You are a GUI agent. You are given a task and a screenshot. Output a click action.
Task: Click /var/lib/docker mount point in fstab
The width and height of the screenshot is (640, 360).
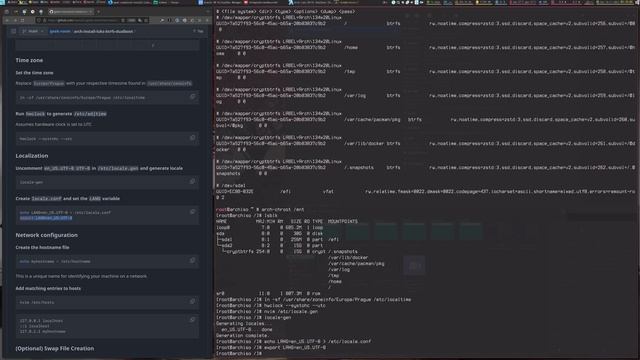tap(364, 144)
